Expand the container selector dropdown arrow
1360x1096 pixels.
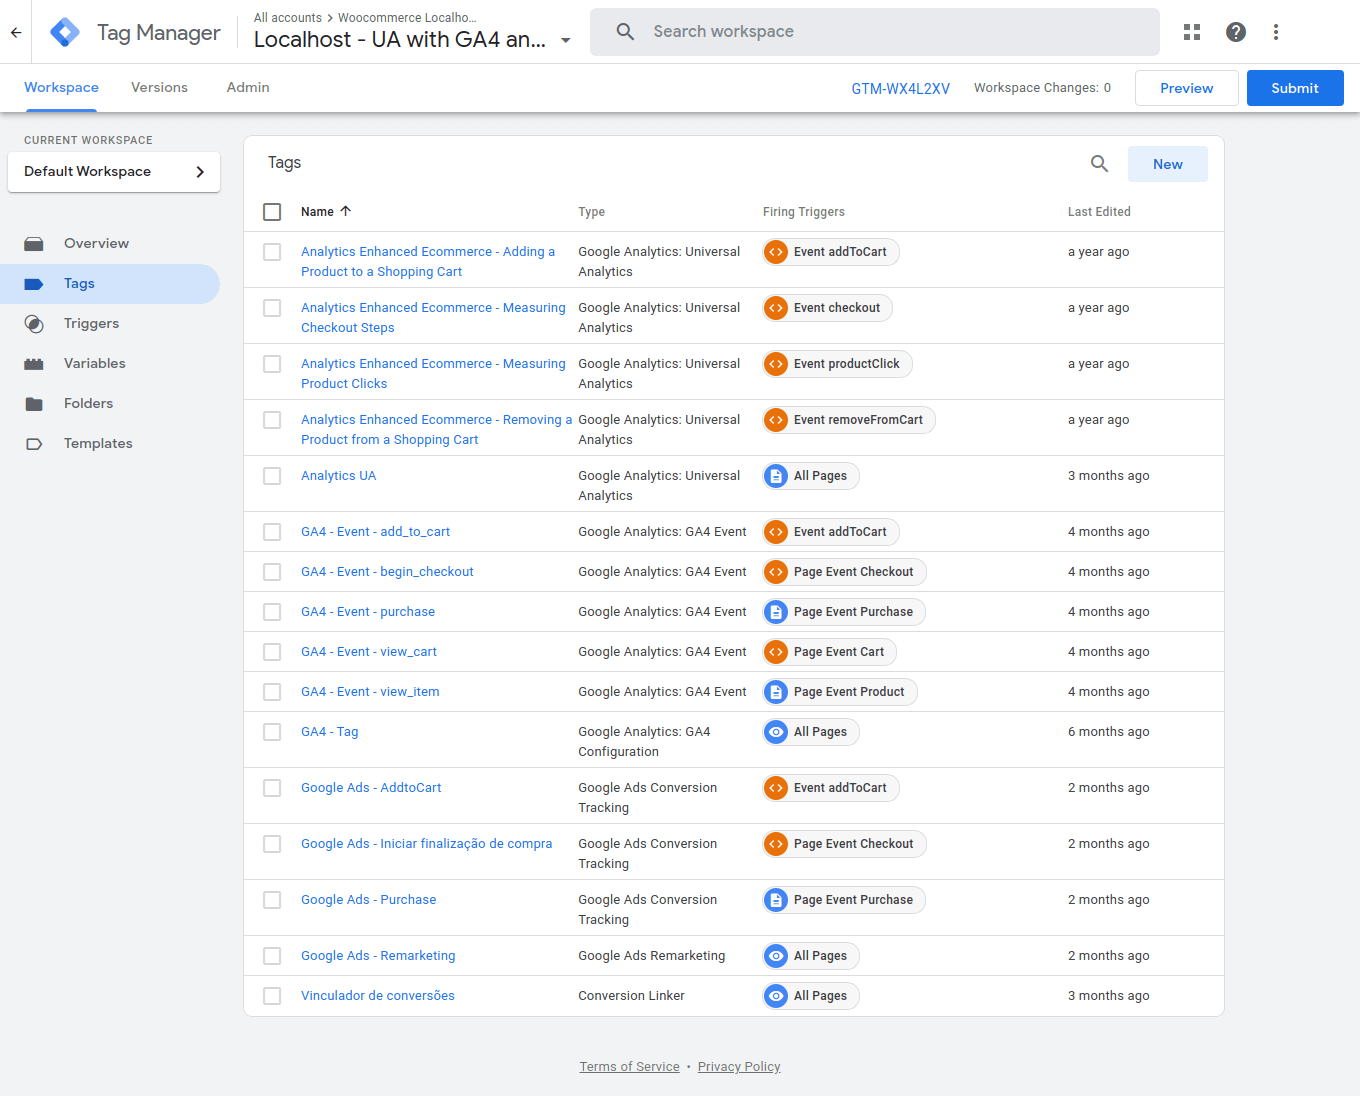click(566, 41)
